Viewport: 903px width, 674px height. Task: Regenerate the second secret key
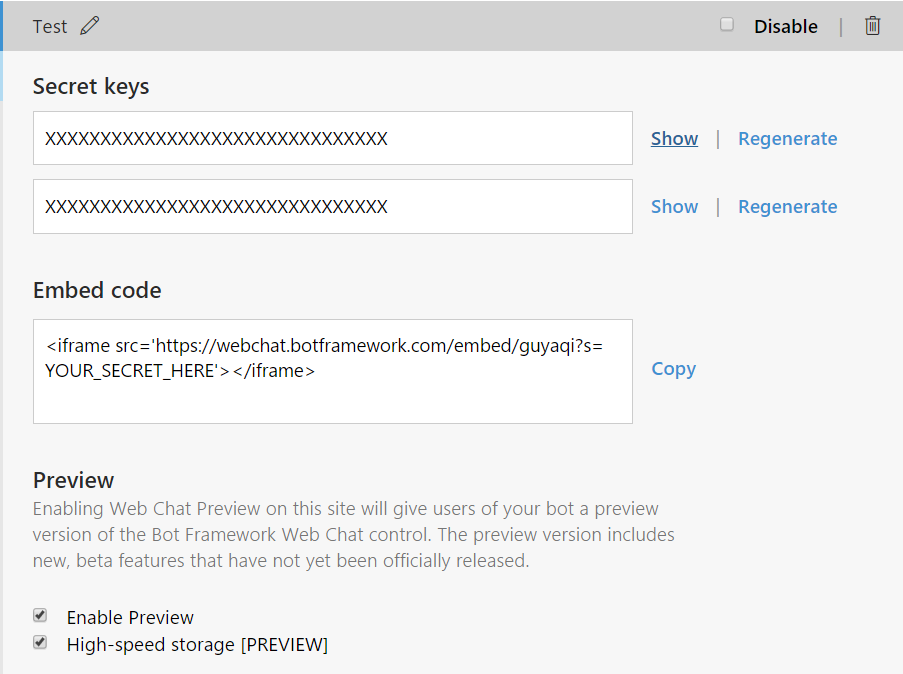[x=787, y=207]
